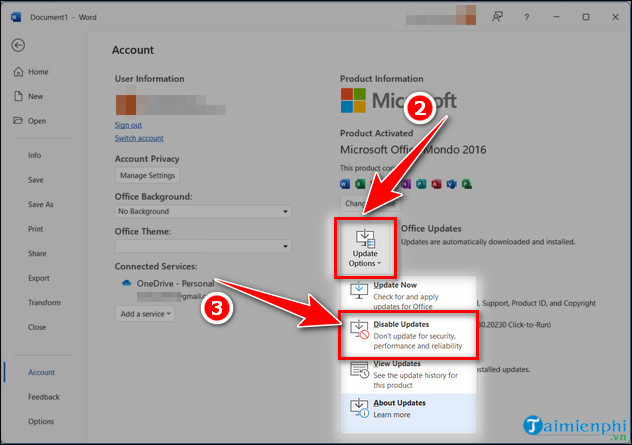This screenshot has height=445, width=632.
Task: Select Open in the sidebar
Action: click(x=29, y=121)
